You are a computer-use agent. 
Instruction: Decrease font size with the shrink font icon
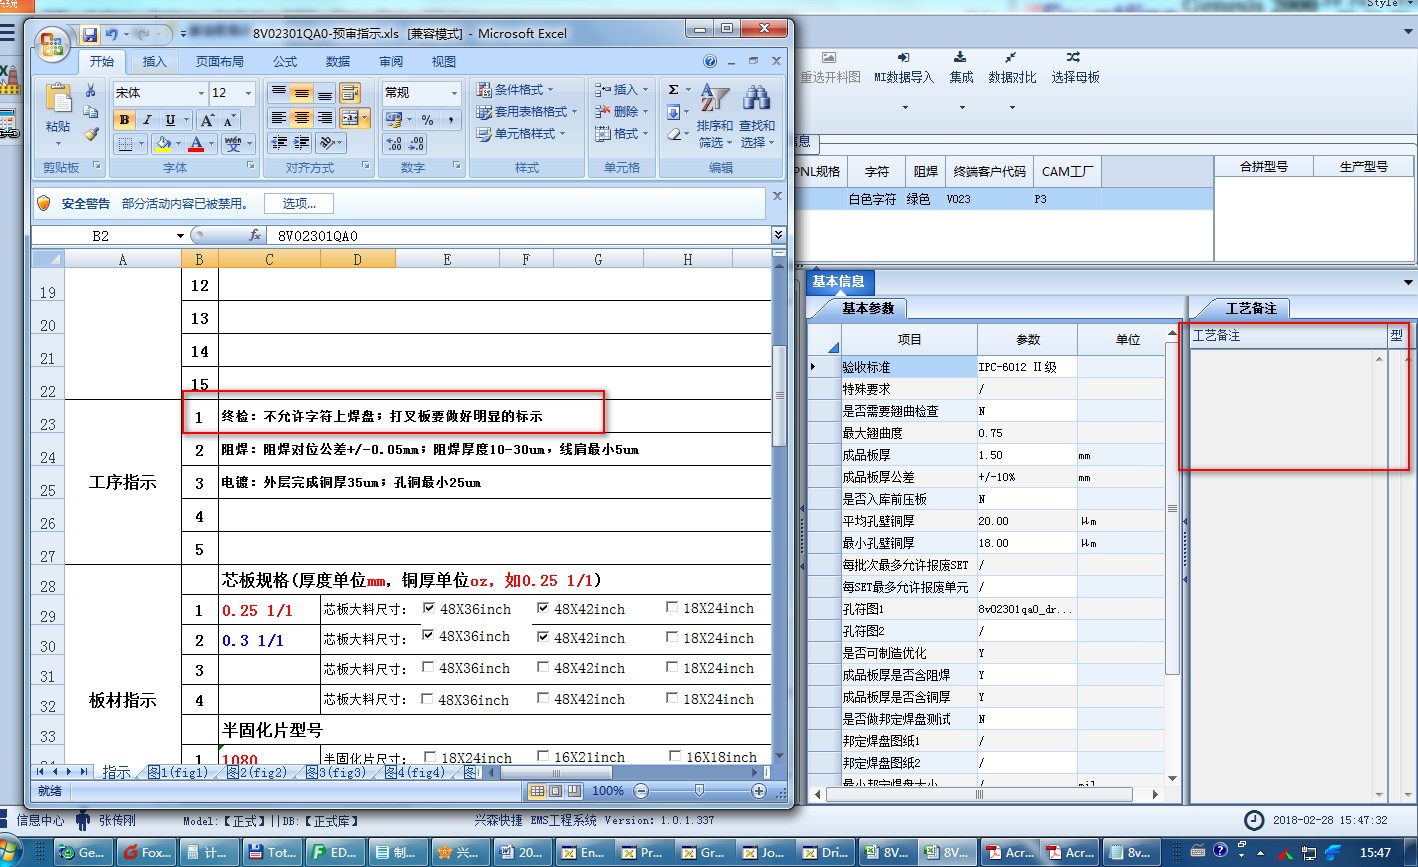(230, 120)
